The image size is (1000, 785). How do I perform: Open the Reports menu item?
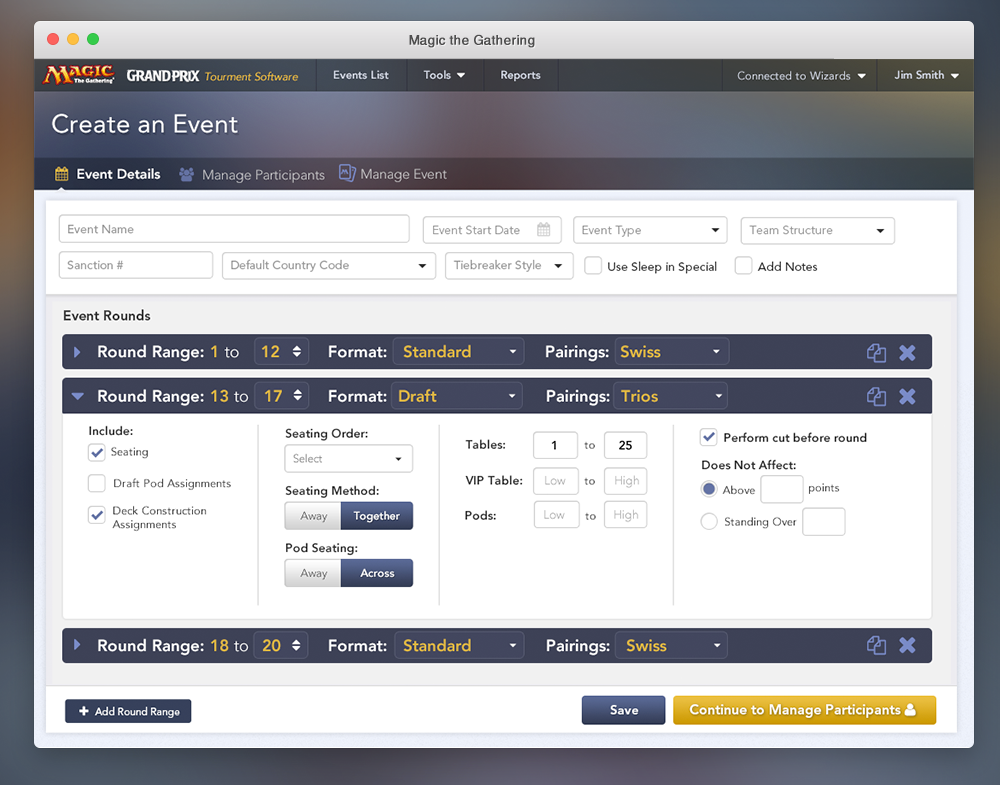click(520, 75)
